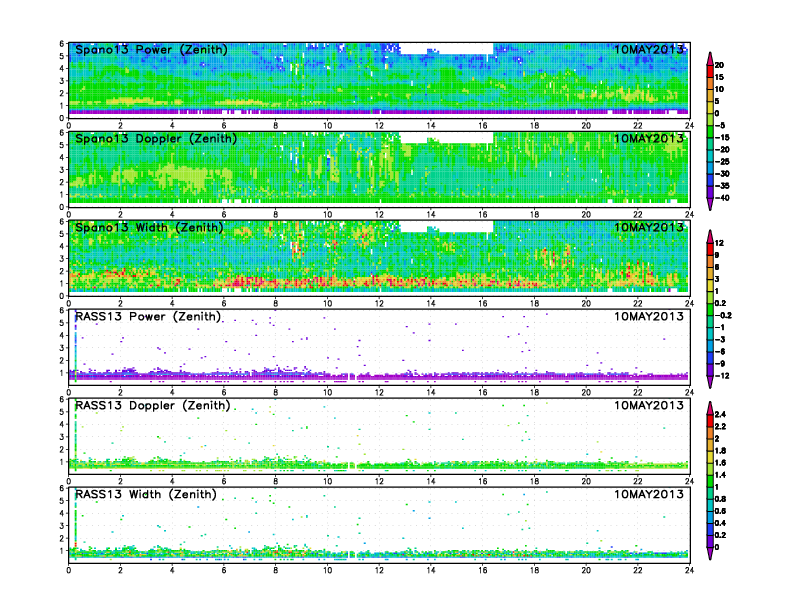This screenshot has width=792, height=612.
Task: Click the 'RASS13 Doppler (Zenith)' panel title
Action: (153, 405)
